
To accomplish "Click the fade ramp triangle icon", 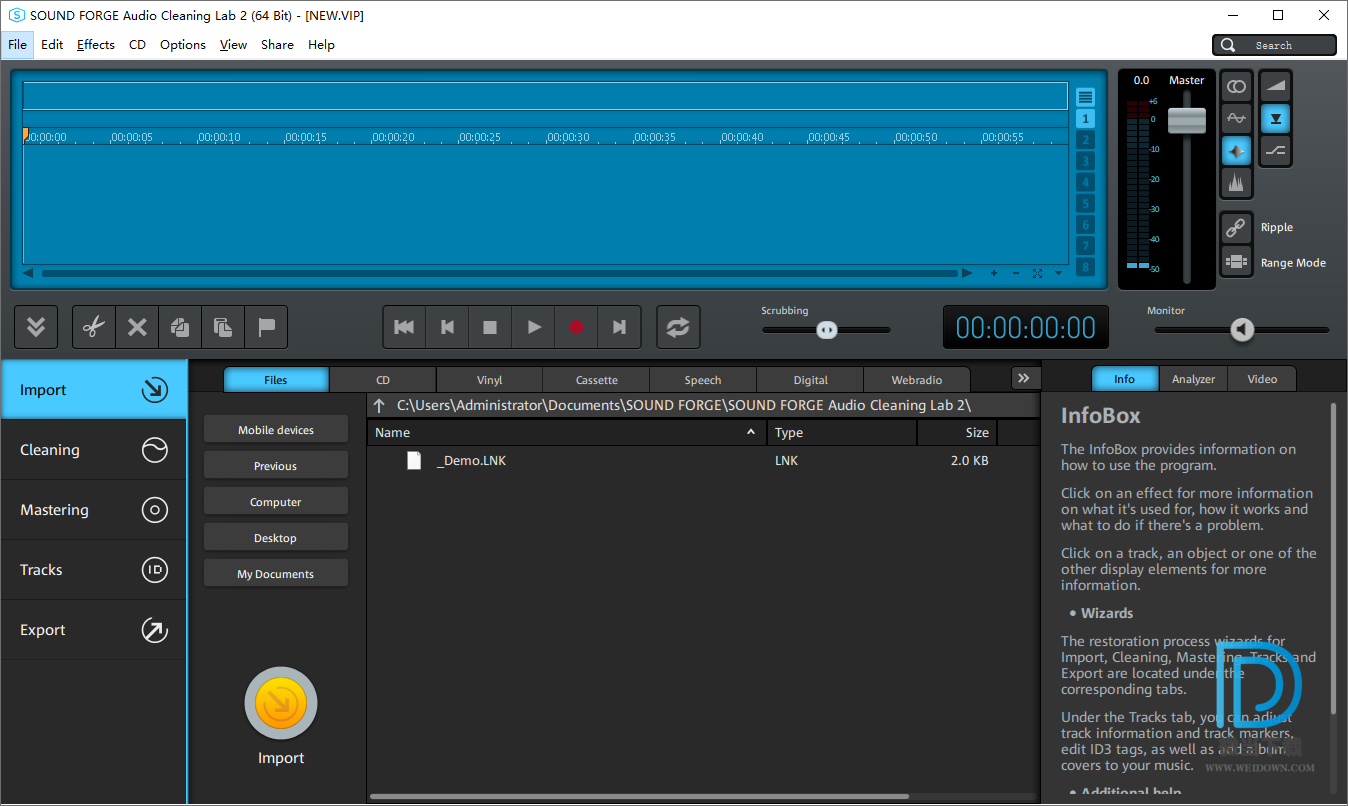I will [1275, 87].
